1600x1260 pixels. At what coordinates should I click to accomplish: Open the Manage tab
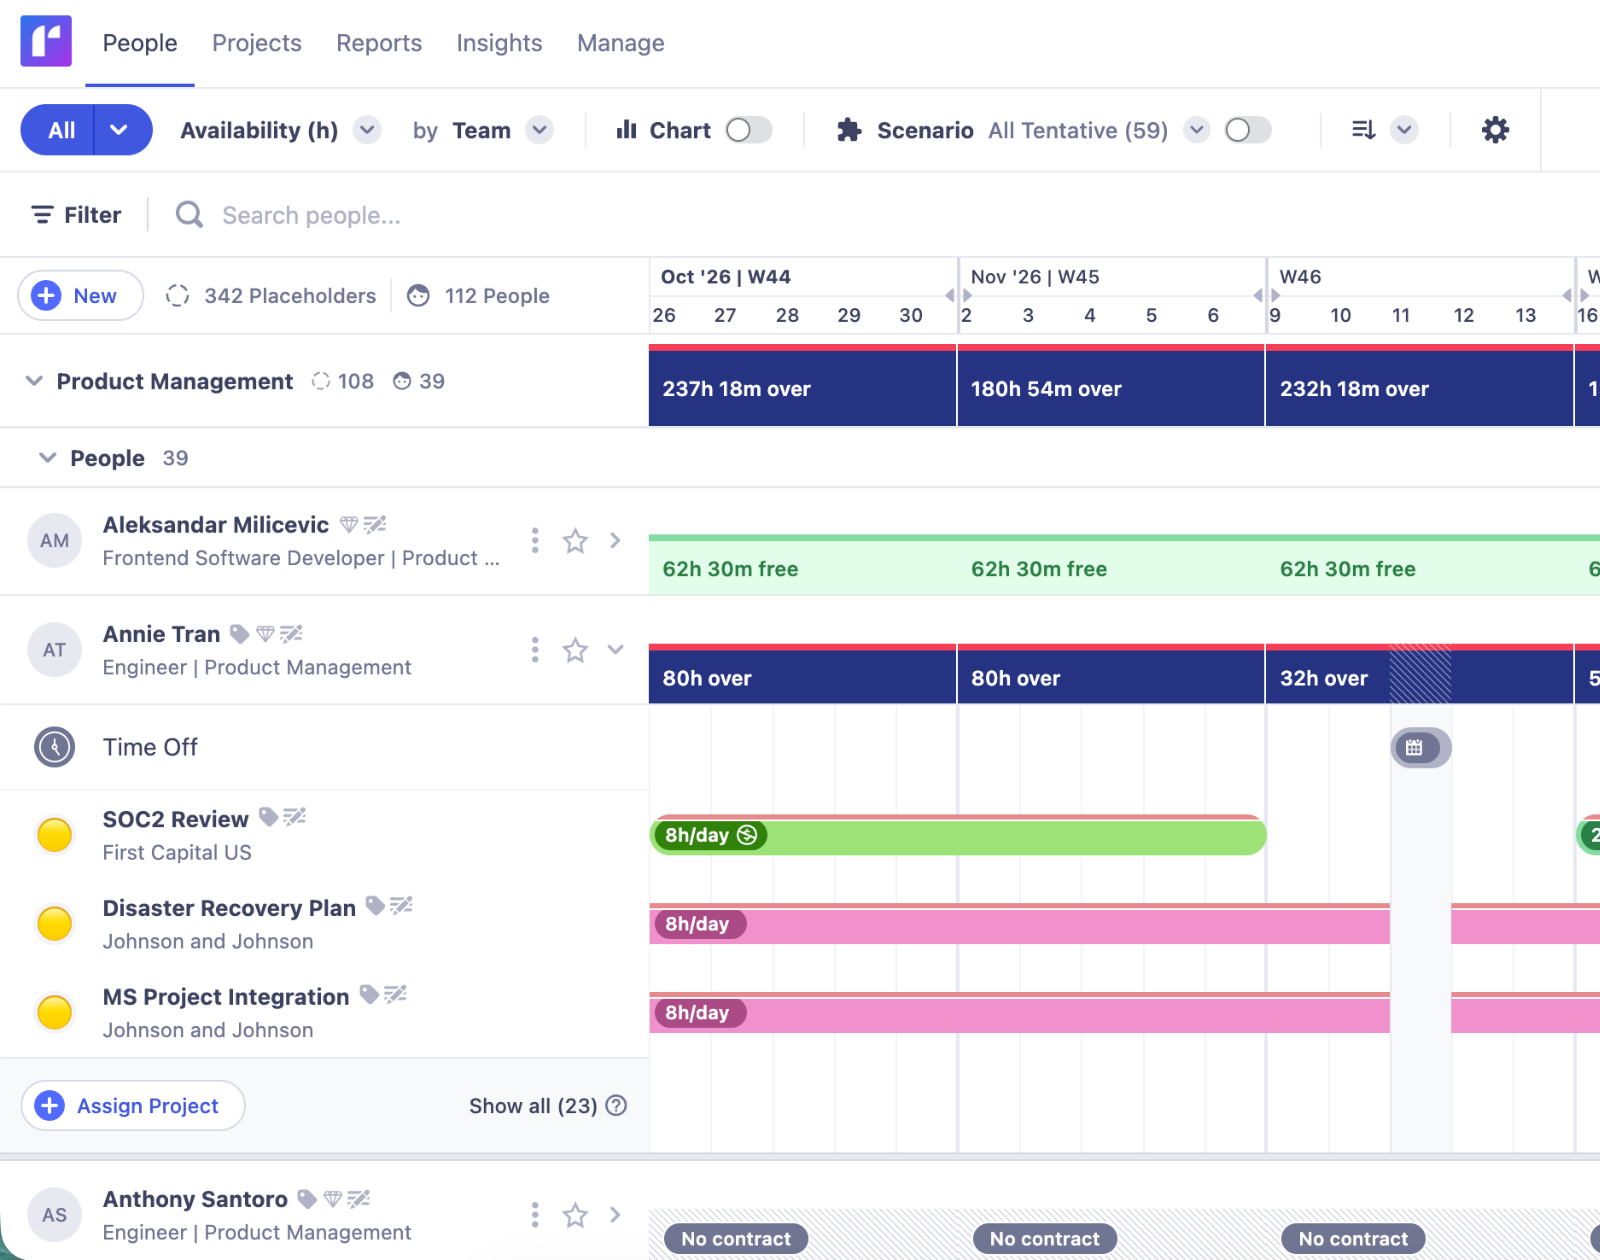[621, 43]
